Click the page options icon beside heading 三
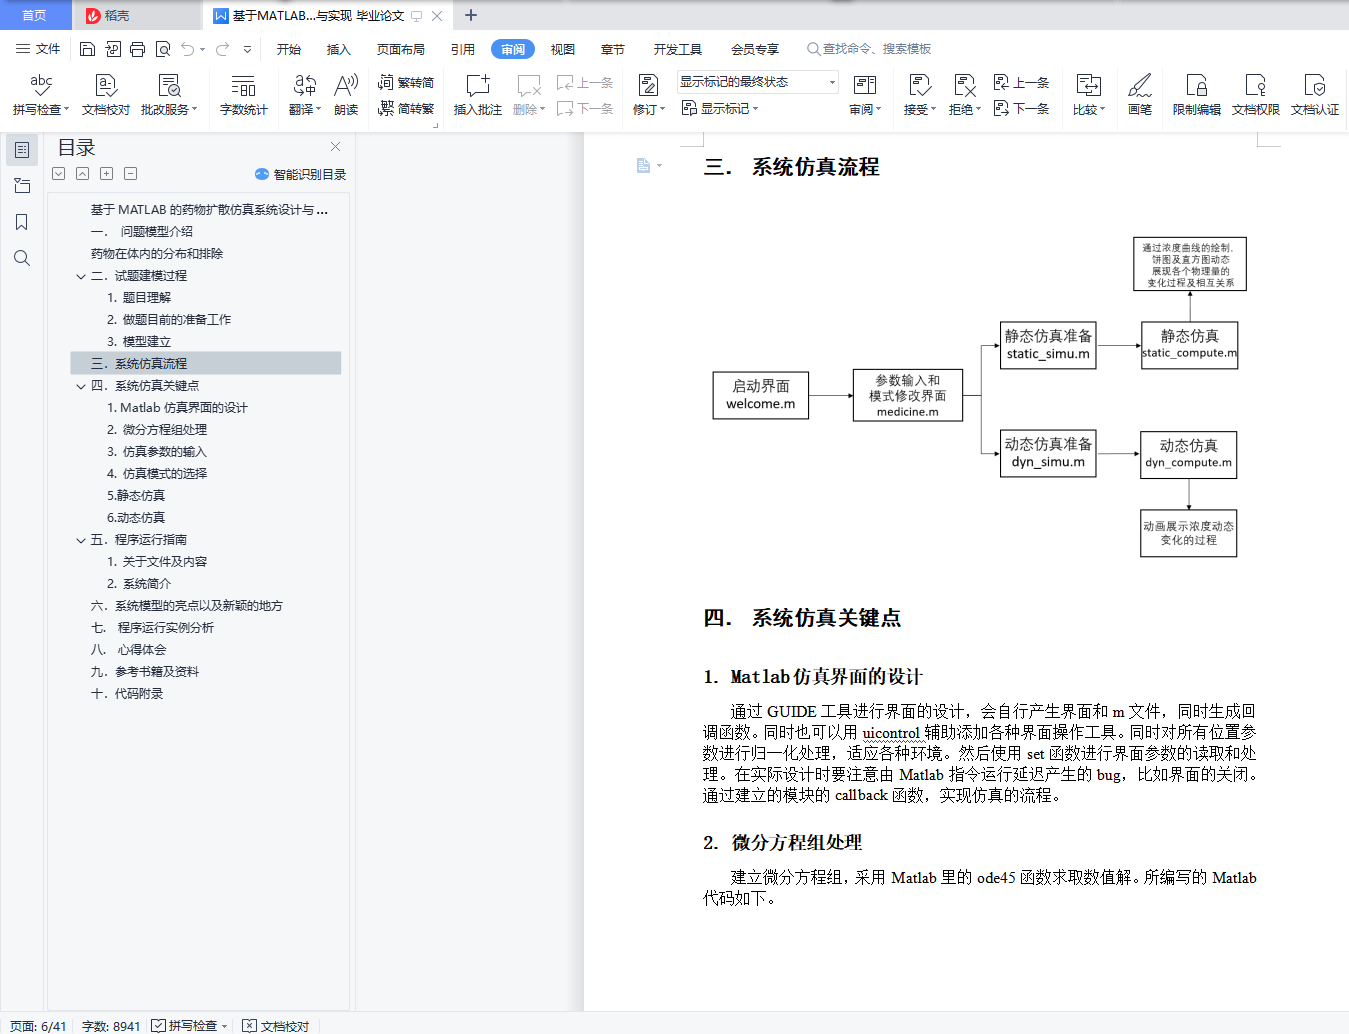This screenshot has width=1349, height=1034. (x=649, y=165)
